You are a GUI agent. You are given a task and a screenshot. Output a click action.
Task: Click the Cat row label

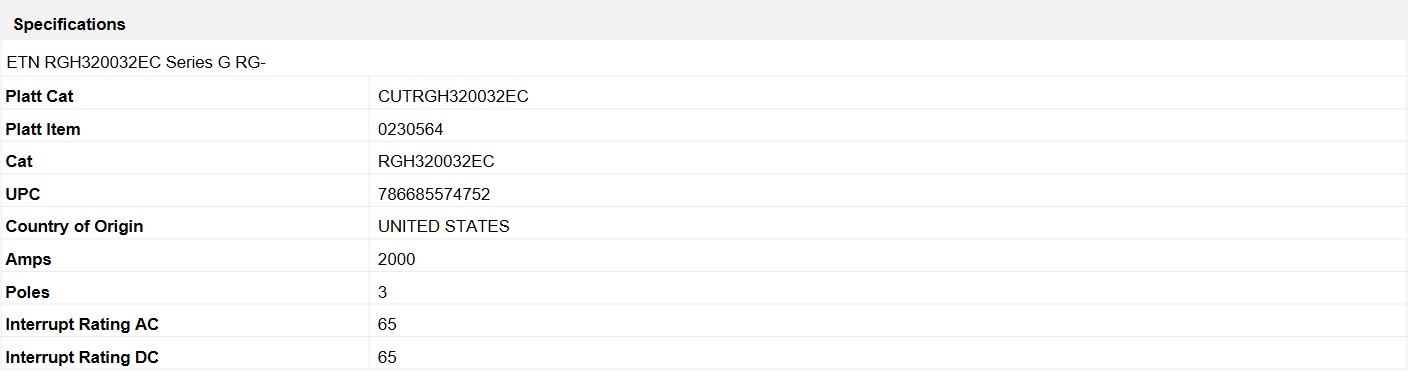19,161
